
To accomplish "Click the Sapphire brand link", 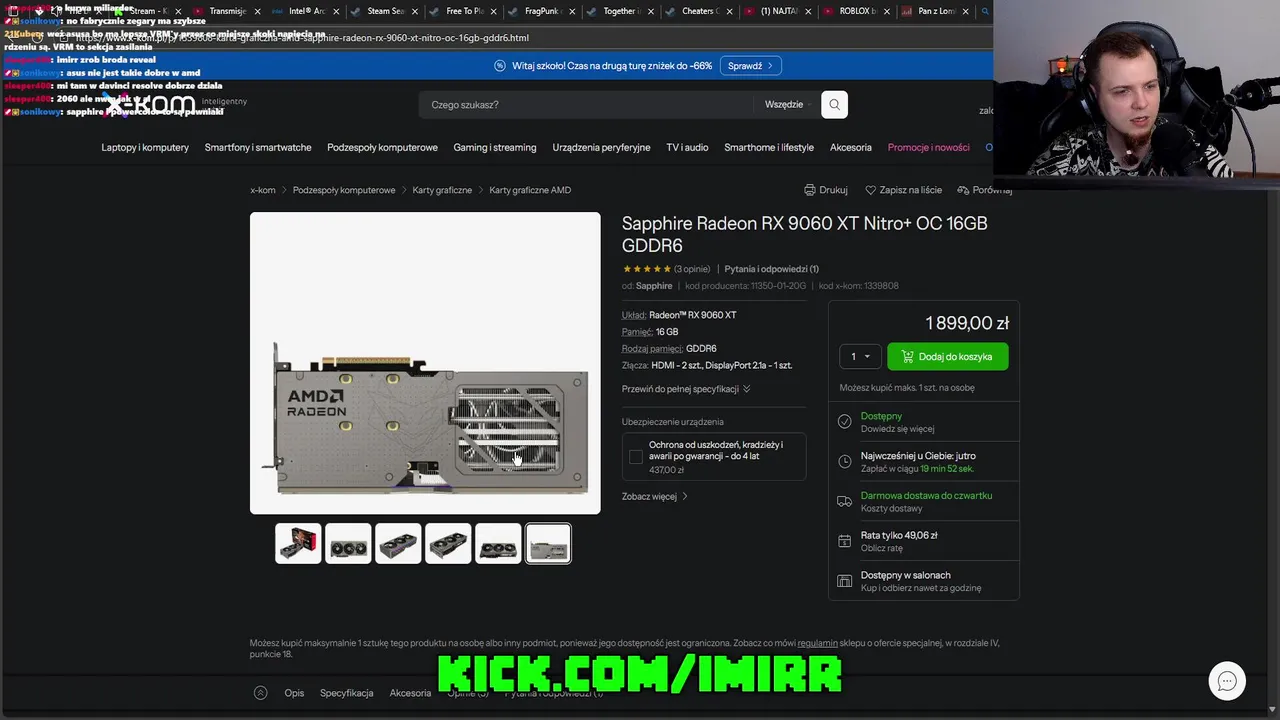I will click(654, 286).
